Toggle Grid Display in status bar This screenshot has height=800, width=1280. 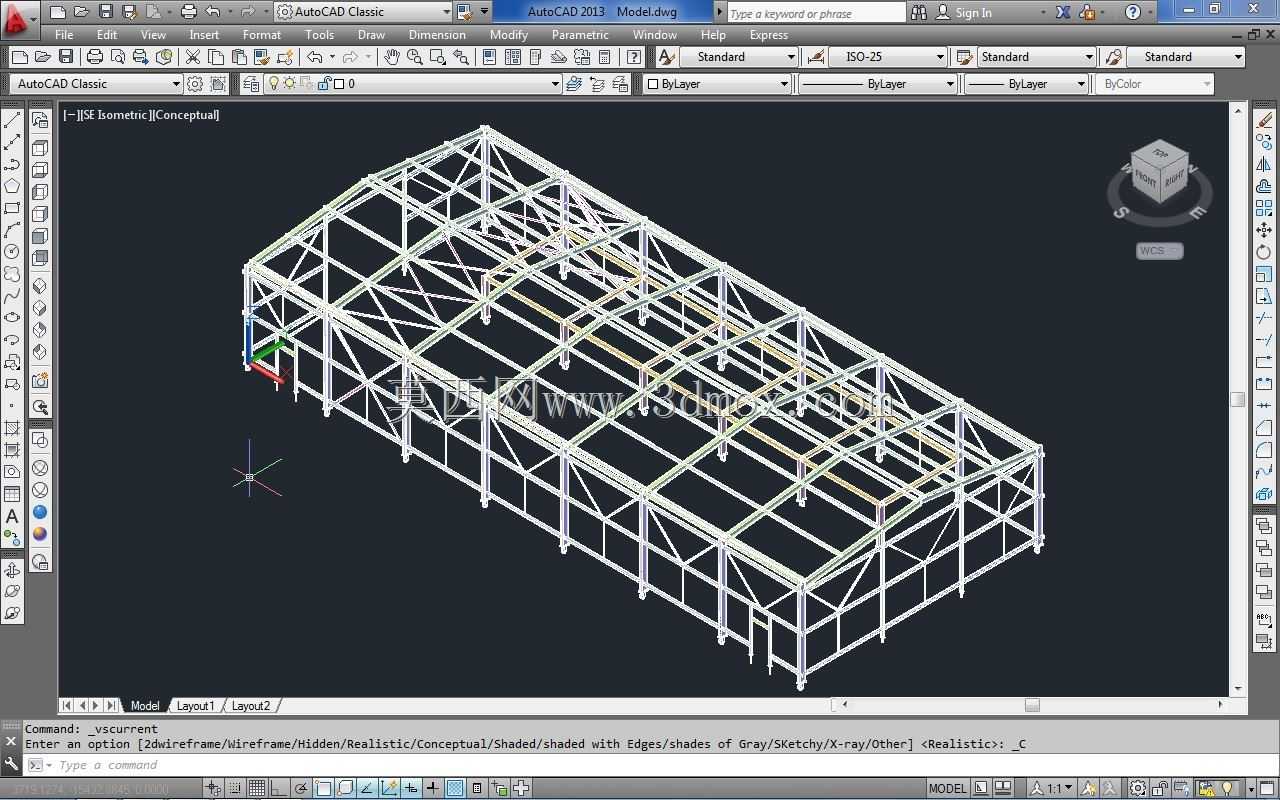(257, 788)
